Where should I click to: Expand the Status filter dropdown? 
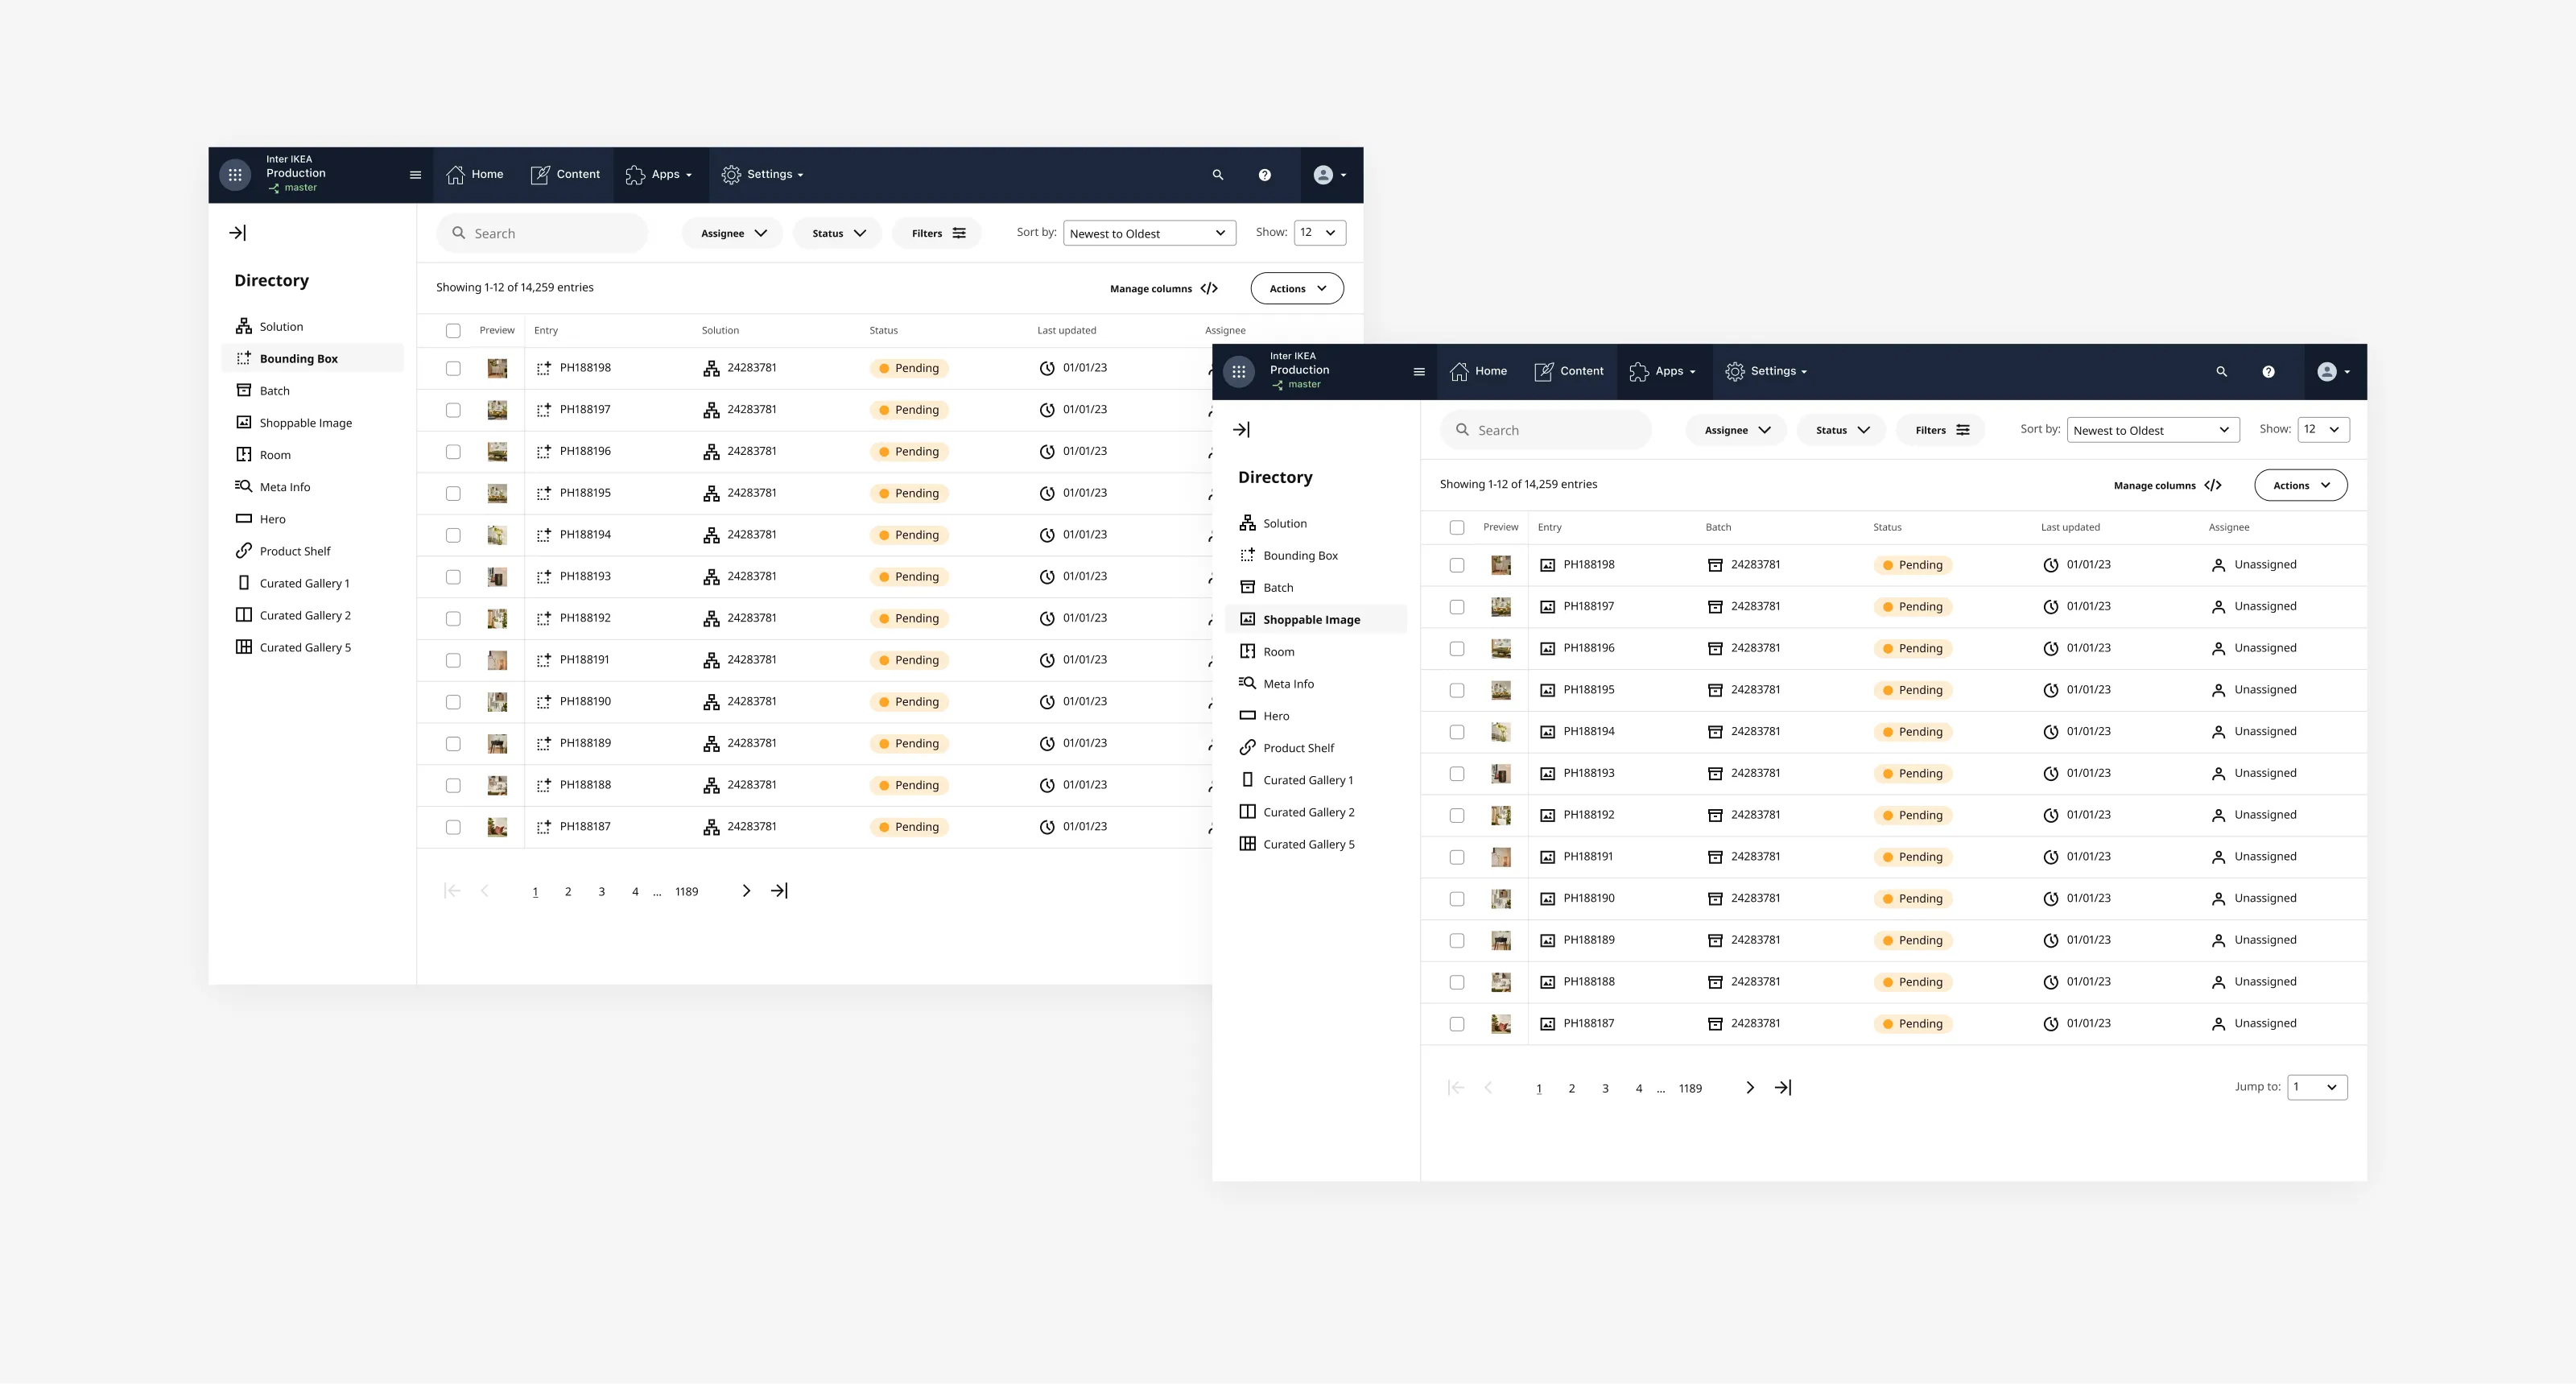tap(1841, 429)
